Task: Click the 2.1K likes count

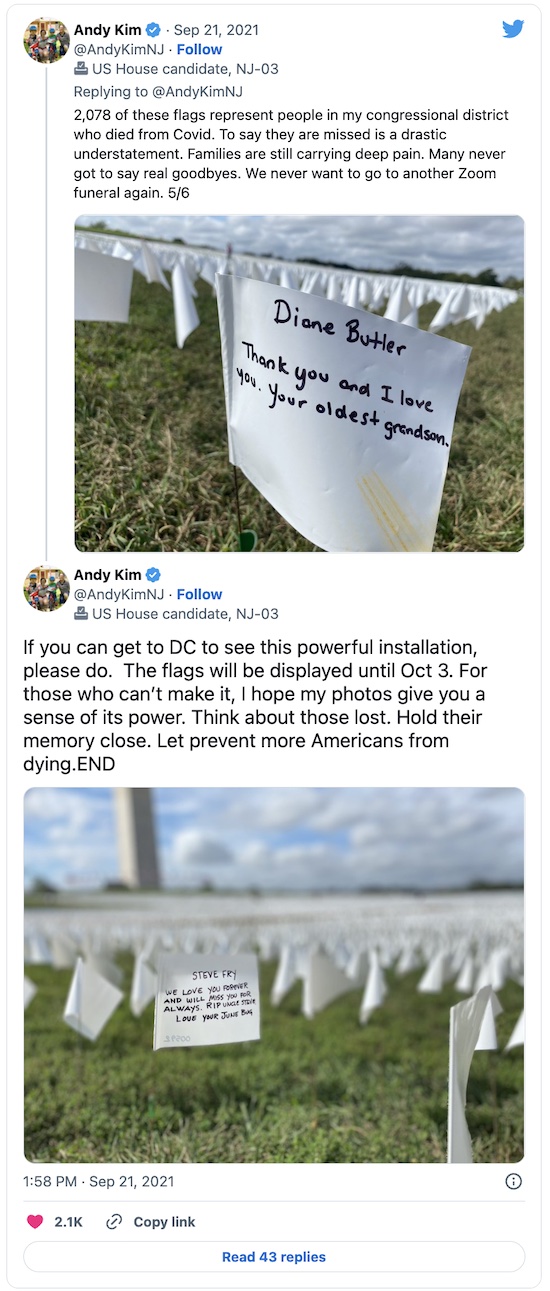Action: 68,1222
